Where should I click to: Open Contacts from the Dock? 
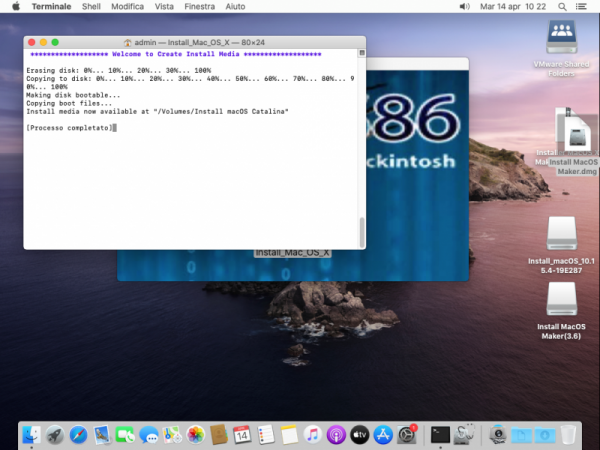pos(219,435)
